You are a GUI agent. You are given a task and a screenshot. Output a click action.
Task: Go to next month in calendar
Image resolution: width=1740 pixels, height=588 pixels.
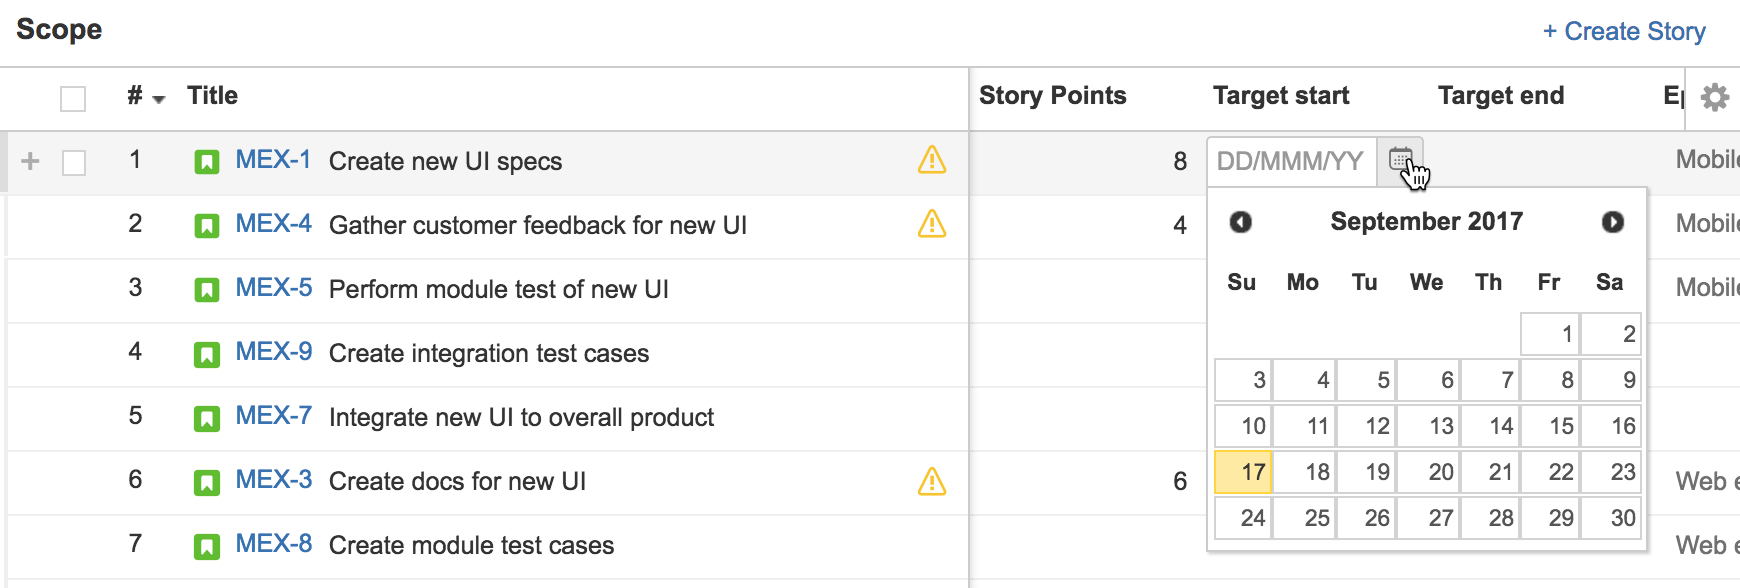pos(1612,222)
